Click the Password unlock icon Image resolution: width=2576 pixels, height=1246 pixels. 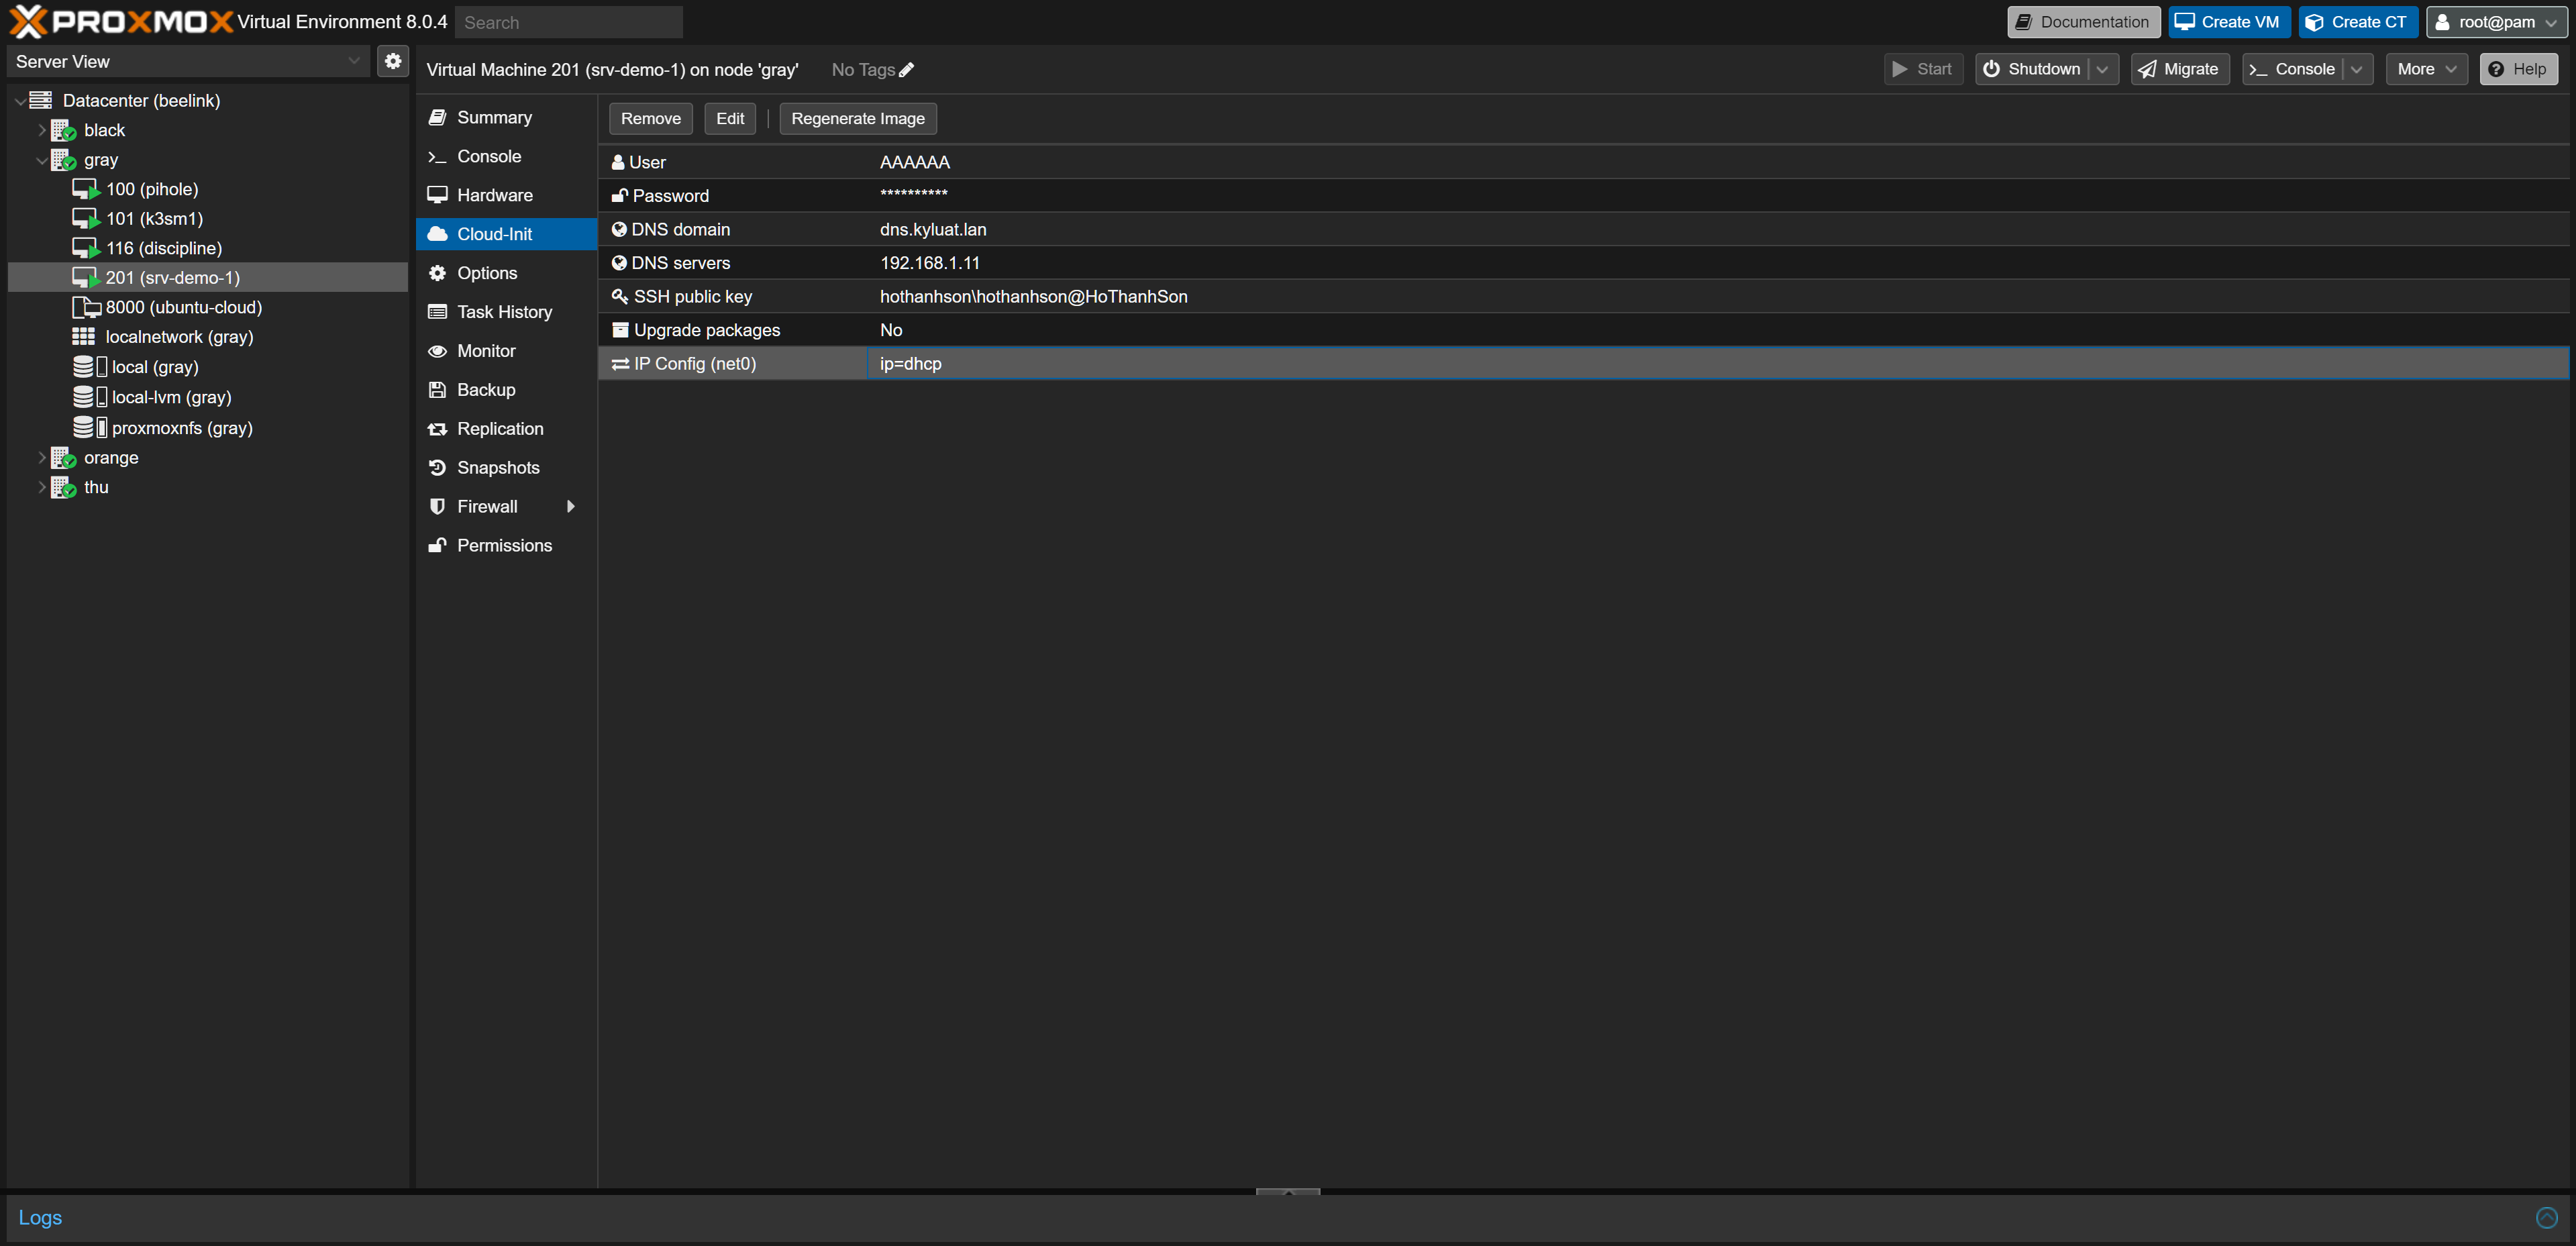(x=620, y=196)
